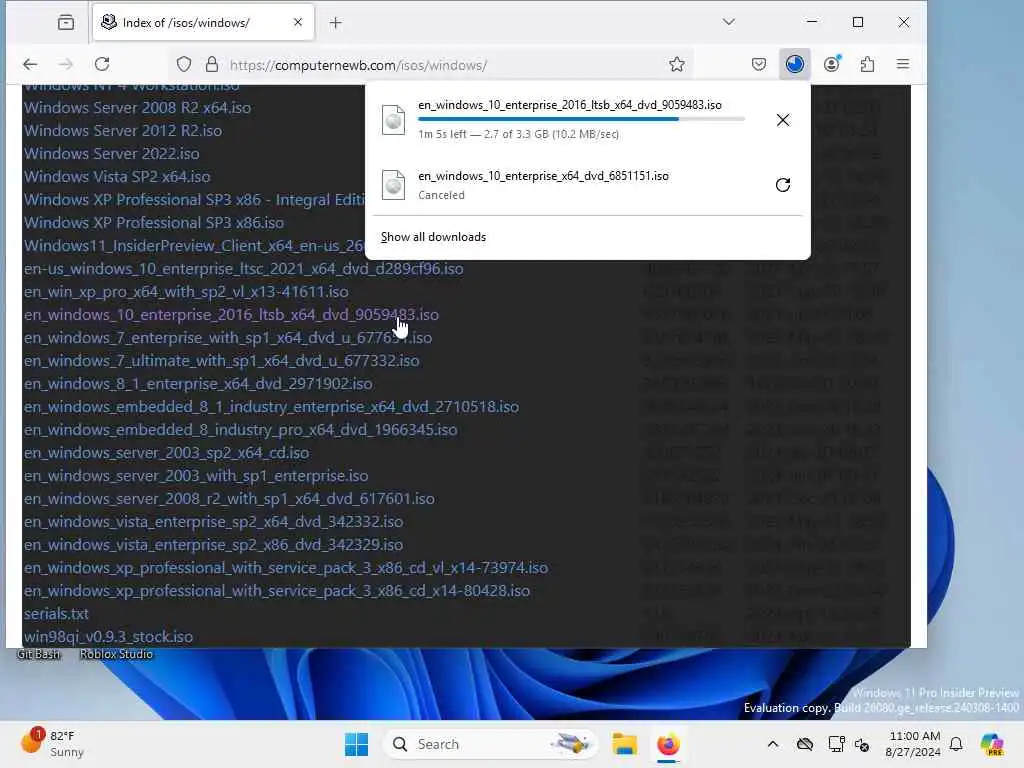Viewport: 1024px width, 768px height.
Task: Download en_windows_server_2003_sp2_x64_cd.iso
Action: pyautogui.click(x=167, y=453)
